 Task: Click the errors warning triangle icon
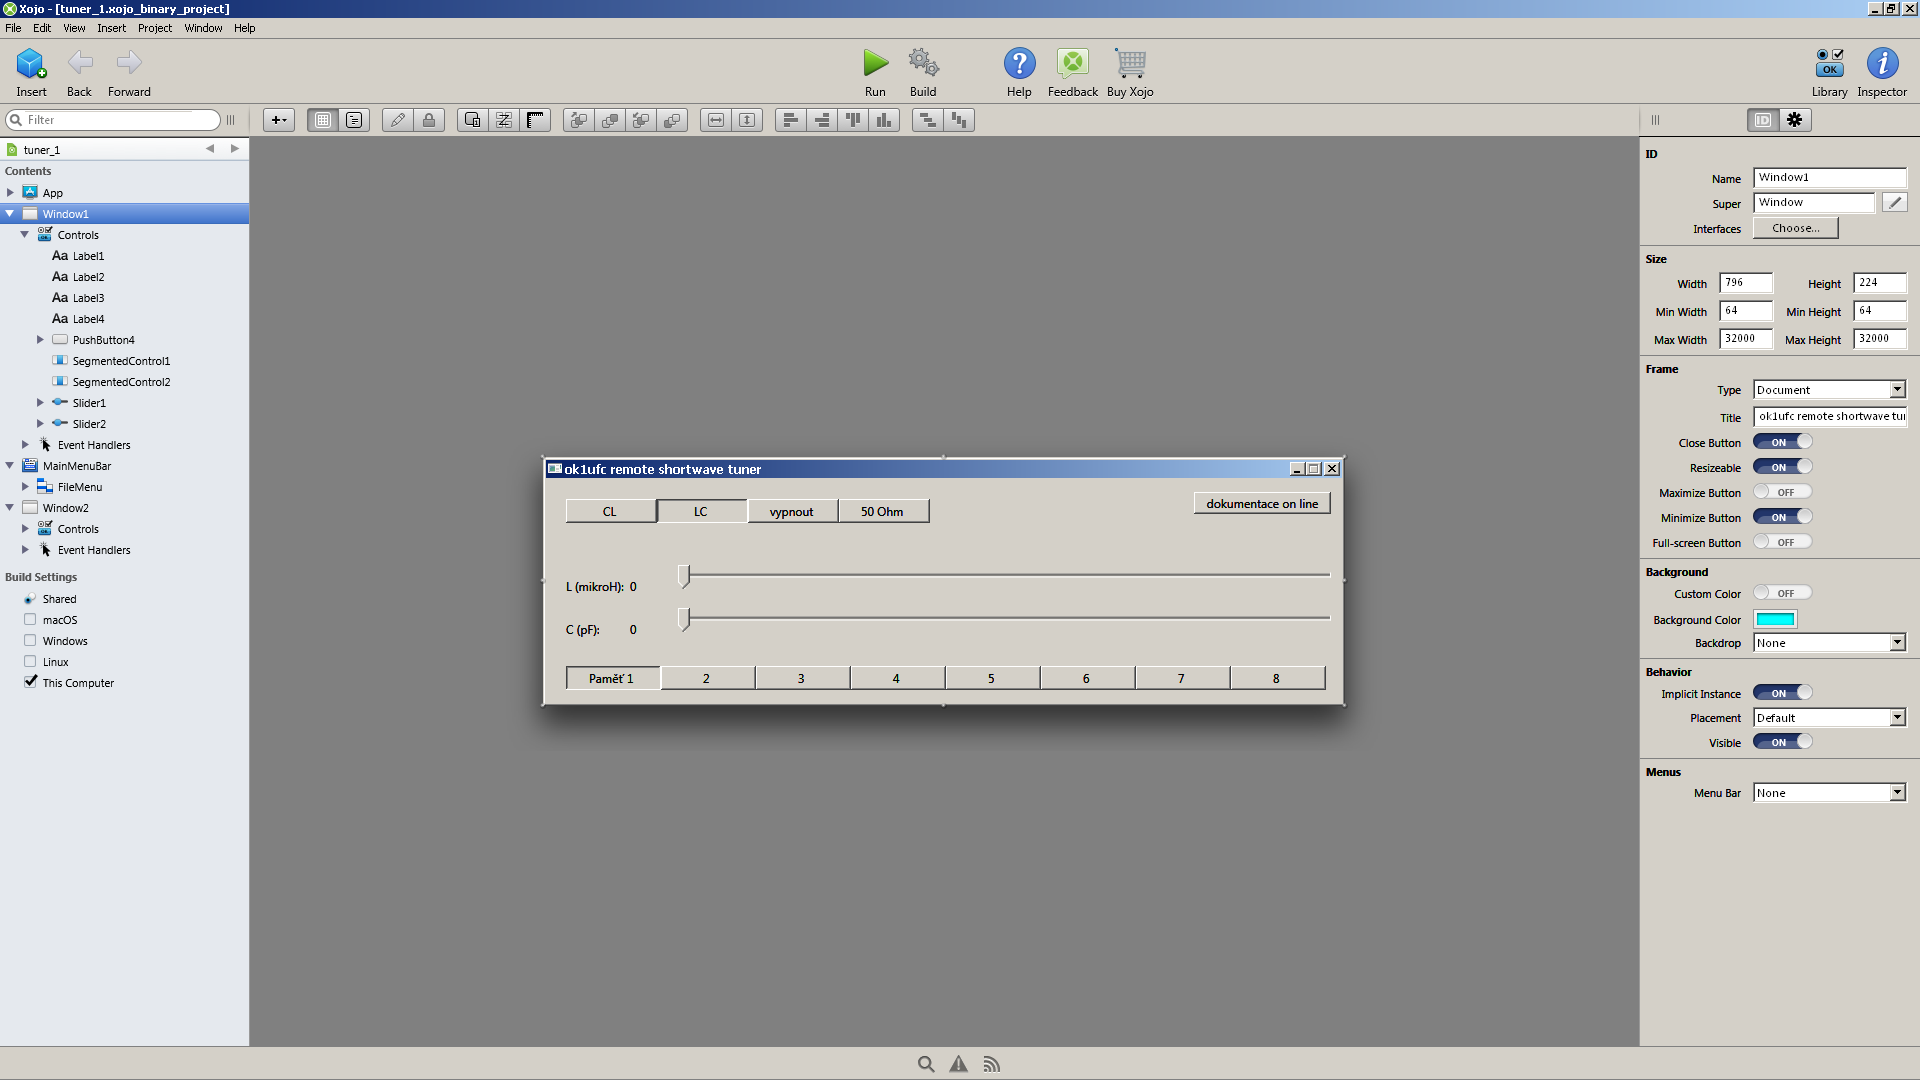(958, 1064)
